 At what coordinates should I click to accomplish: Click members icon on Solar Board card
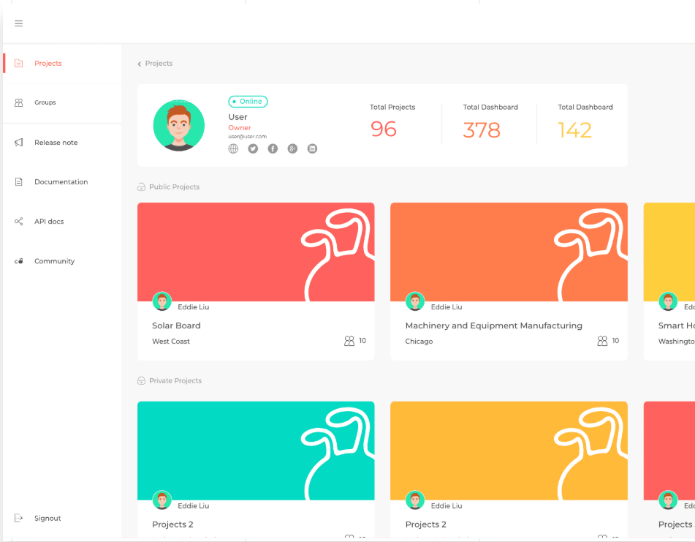tap(349, 341)
